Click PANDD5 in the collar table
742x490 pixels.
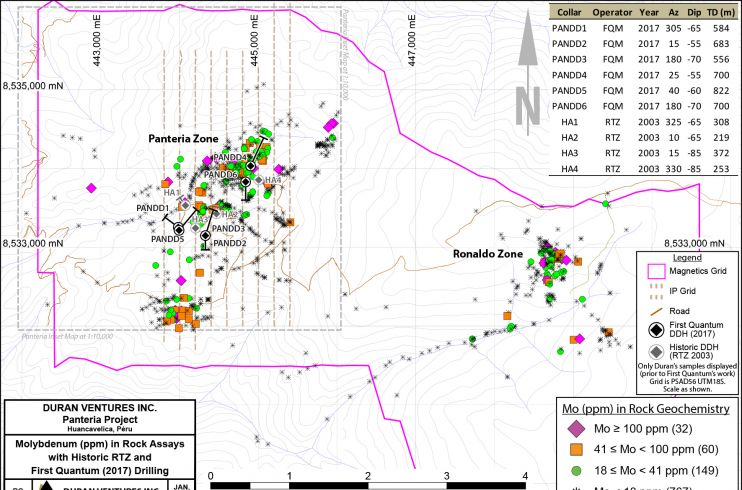pyautogui.click(x=569, y=91)
